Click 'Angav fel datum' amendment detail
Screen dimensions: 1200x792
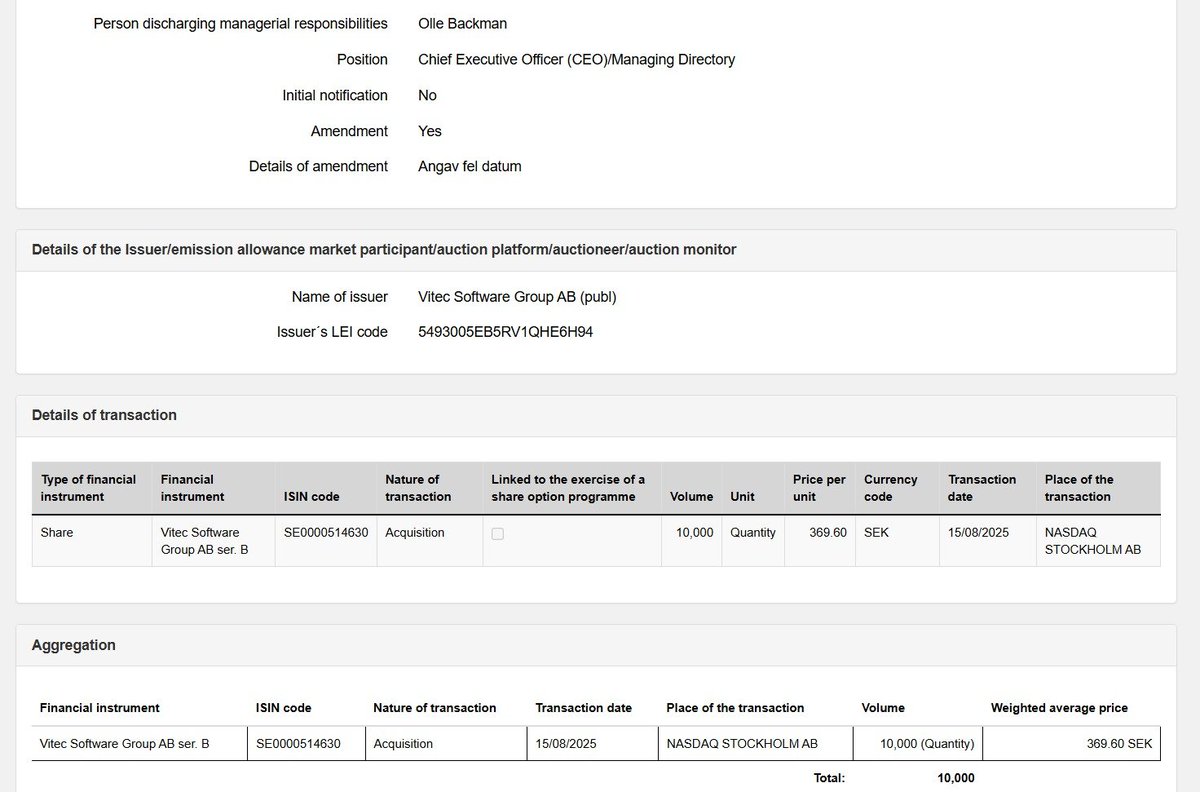469,166
